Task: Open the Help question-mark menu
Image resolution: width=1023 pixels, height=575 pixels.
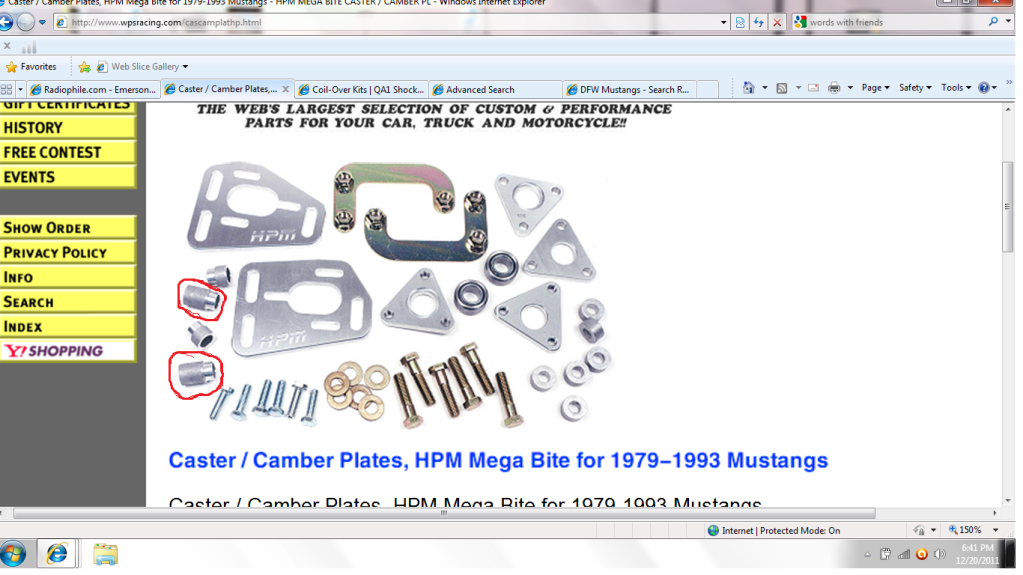Action: pos(988,87)
